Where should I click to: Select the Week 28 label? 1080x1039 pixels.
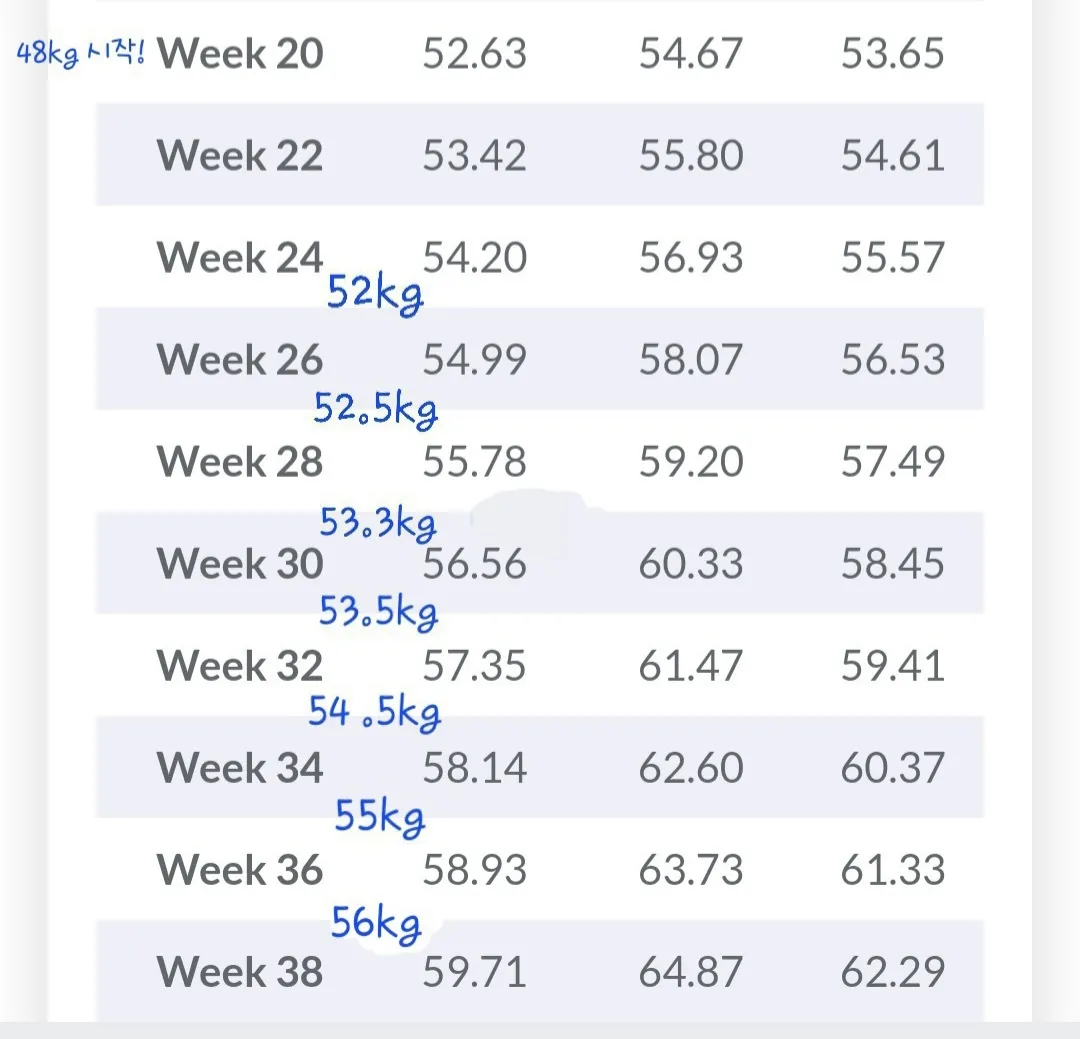pyautogui.click(x=240, y=461)
